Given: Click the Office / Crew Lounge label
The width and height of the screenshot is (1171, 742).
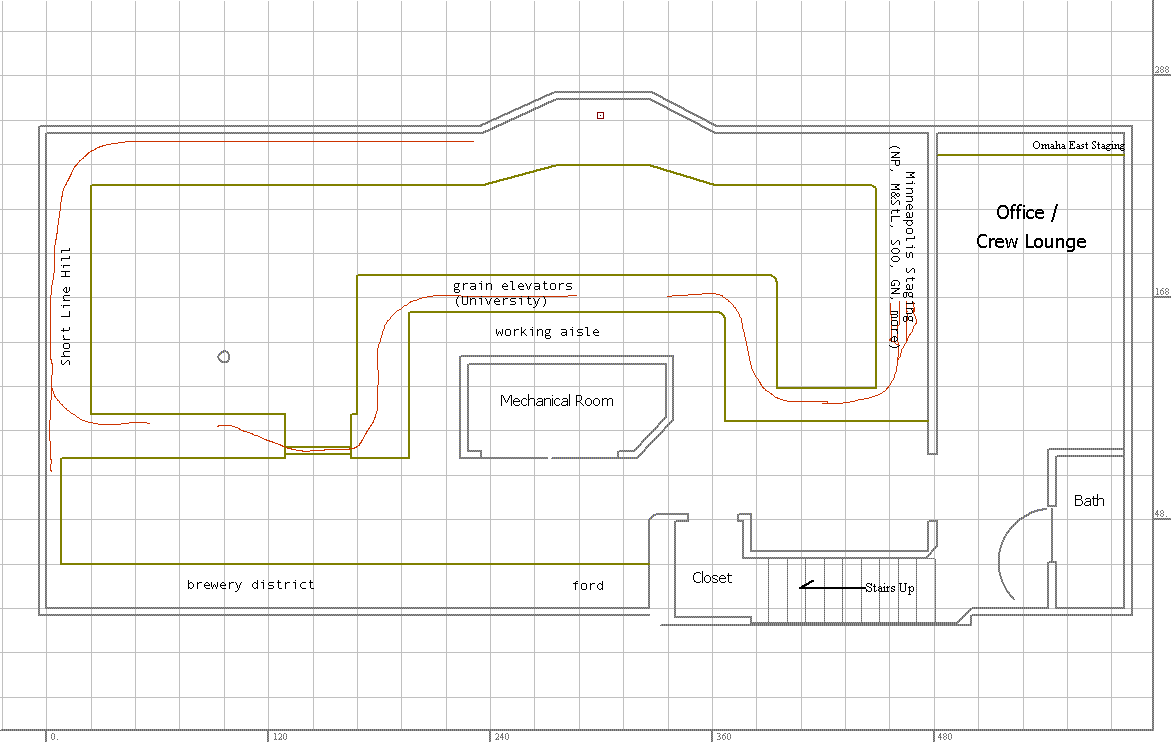Looking at the screenshot, I should click(x=1030, y=227).
